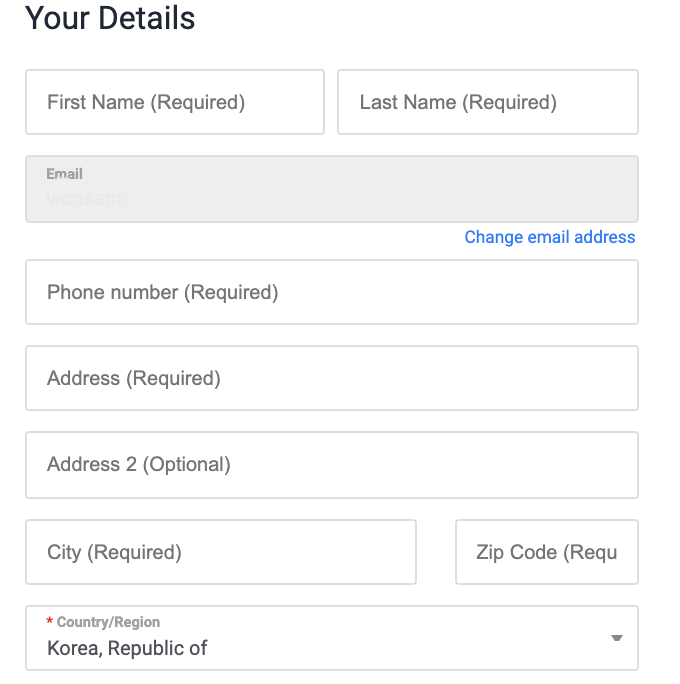The image size is (680, 684).
Task: Click the Country/Region label text
Action: pos(108,622)
